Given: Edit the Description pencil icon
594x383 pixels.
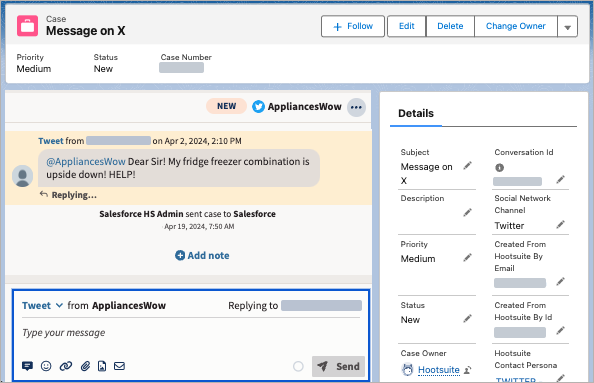Looking at the screenshot, I should tap(467, 213).
